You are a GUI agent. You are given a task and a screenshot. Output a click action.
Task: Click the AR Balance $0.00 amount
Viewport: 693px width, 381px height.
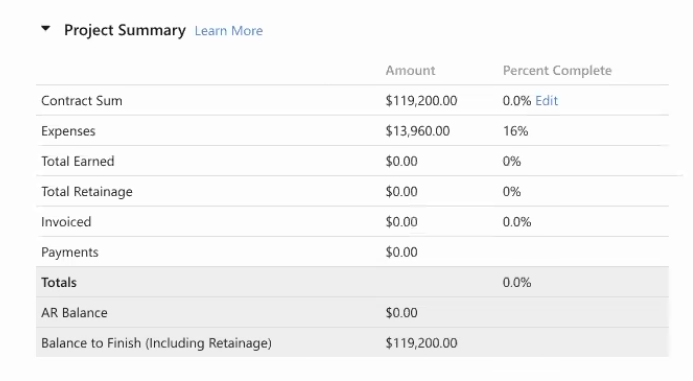(x=401, y=313)
